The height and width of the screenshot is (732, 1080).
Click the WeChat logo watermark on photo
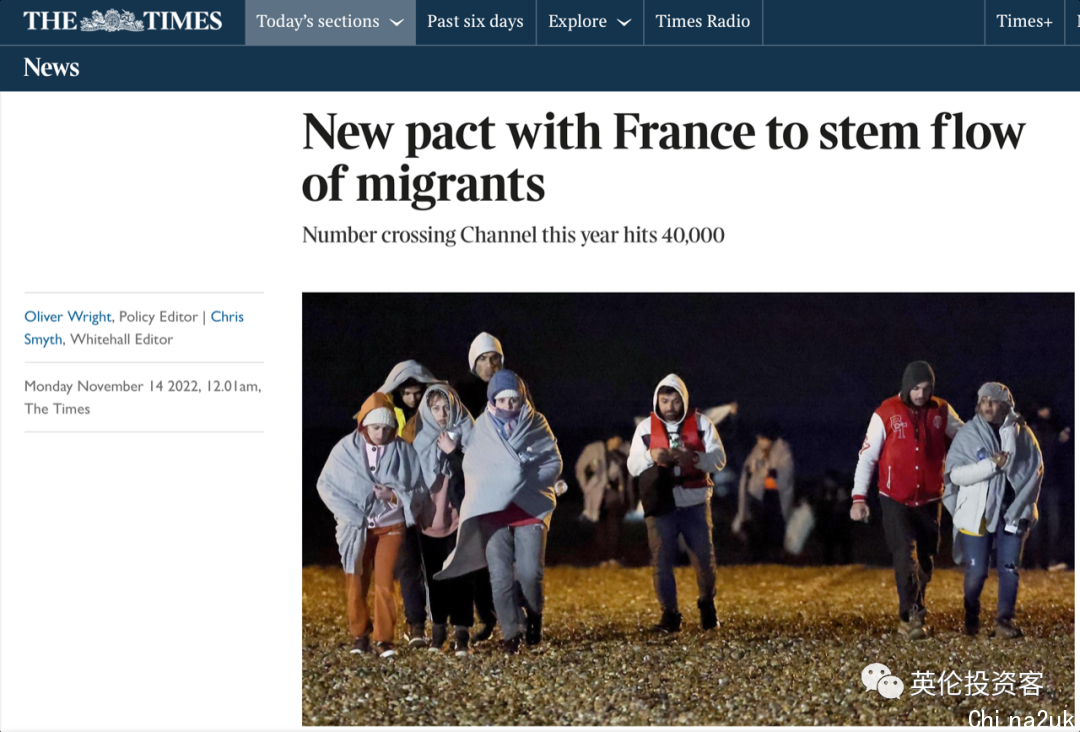[882, 682]
